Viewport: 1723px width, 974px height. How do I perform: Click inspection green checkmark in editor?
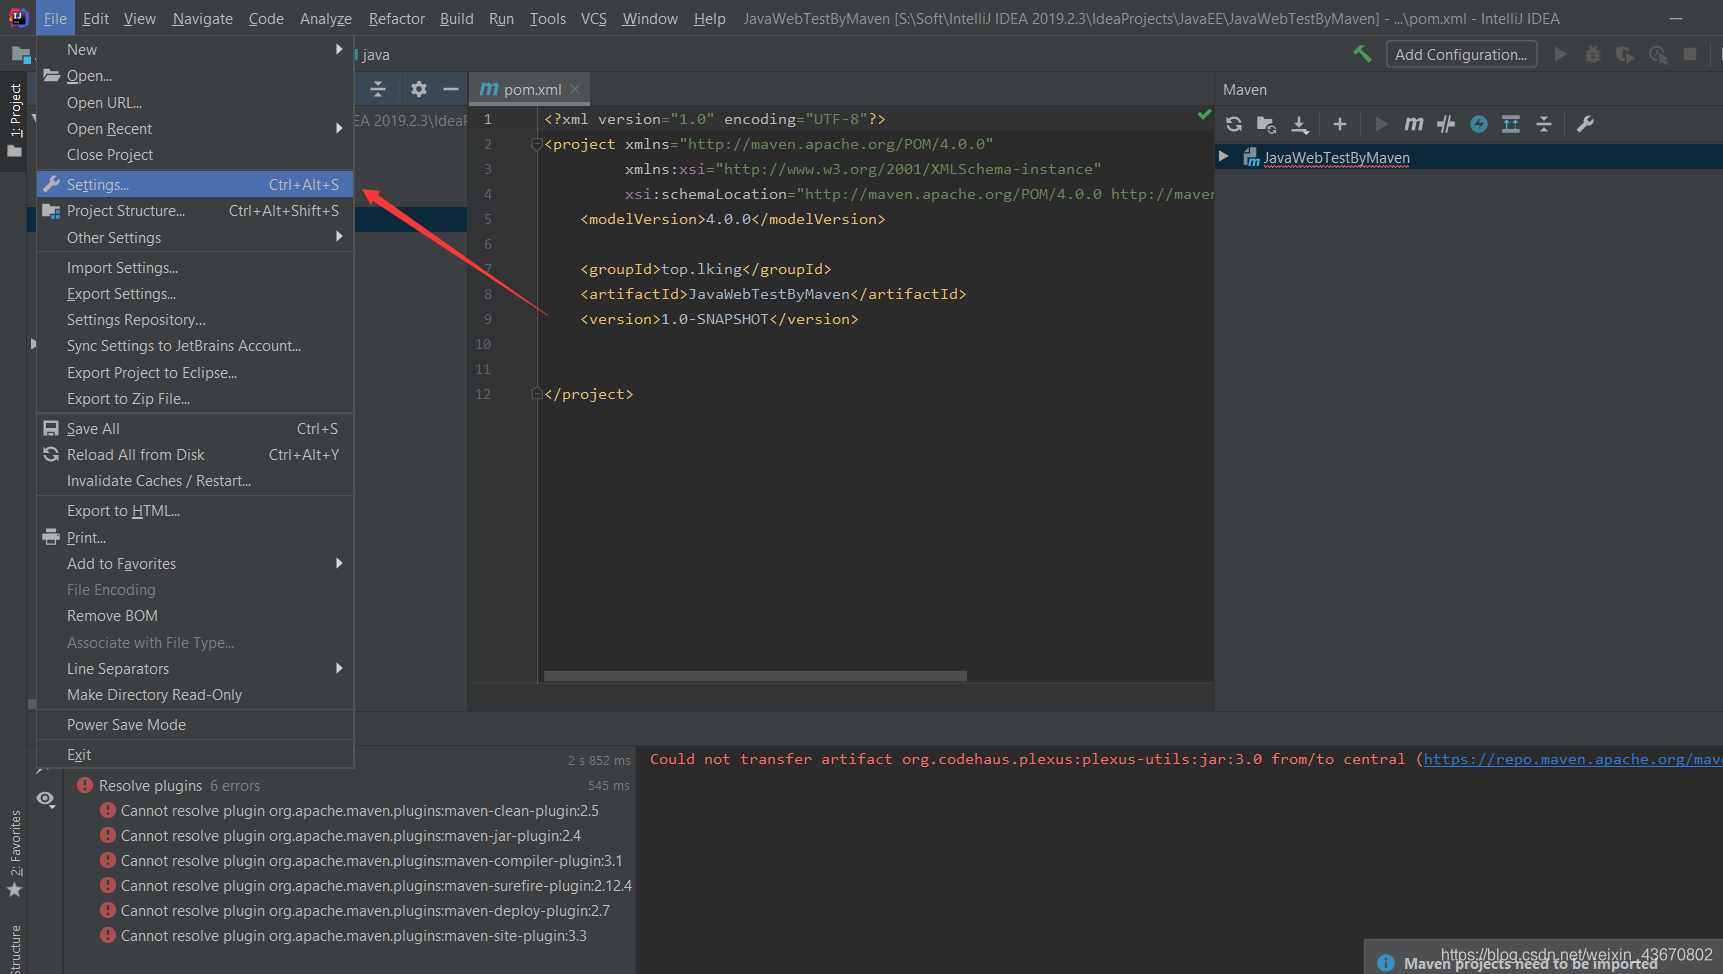pos(1204,115)
